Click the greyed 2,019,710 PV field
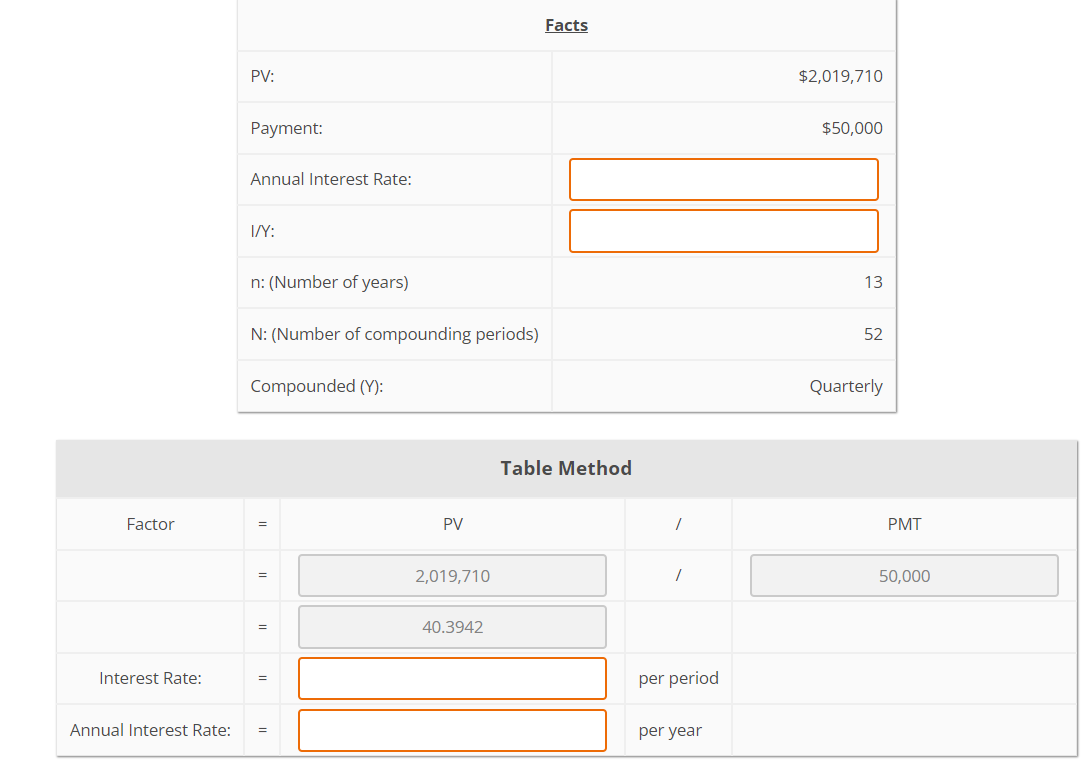The height and width of the screenshot is (767, 1088). click(452, 576)
